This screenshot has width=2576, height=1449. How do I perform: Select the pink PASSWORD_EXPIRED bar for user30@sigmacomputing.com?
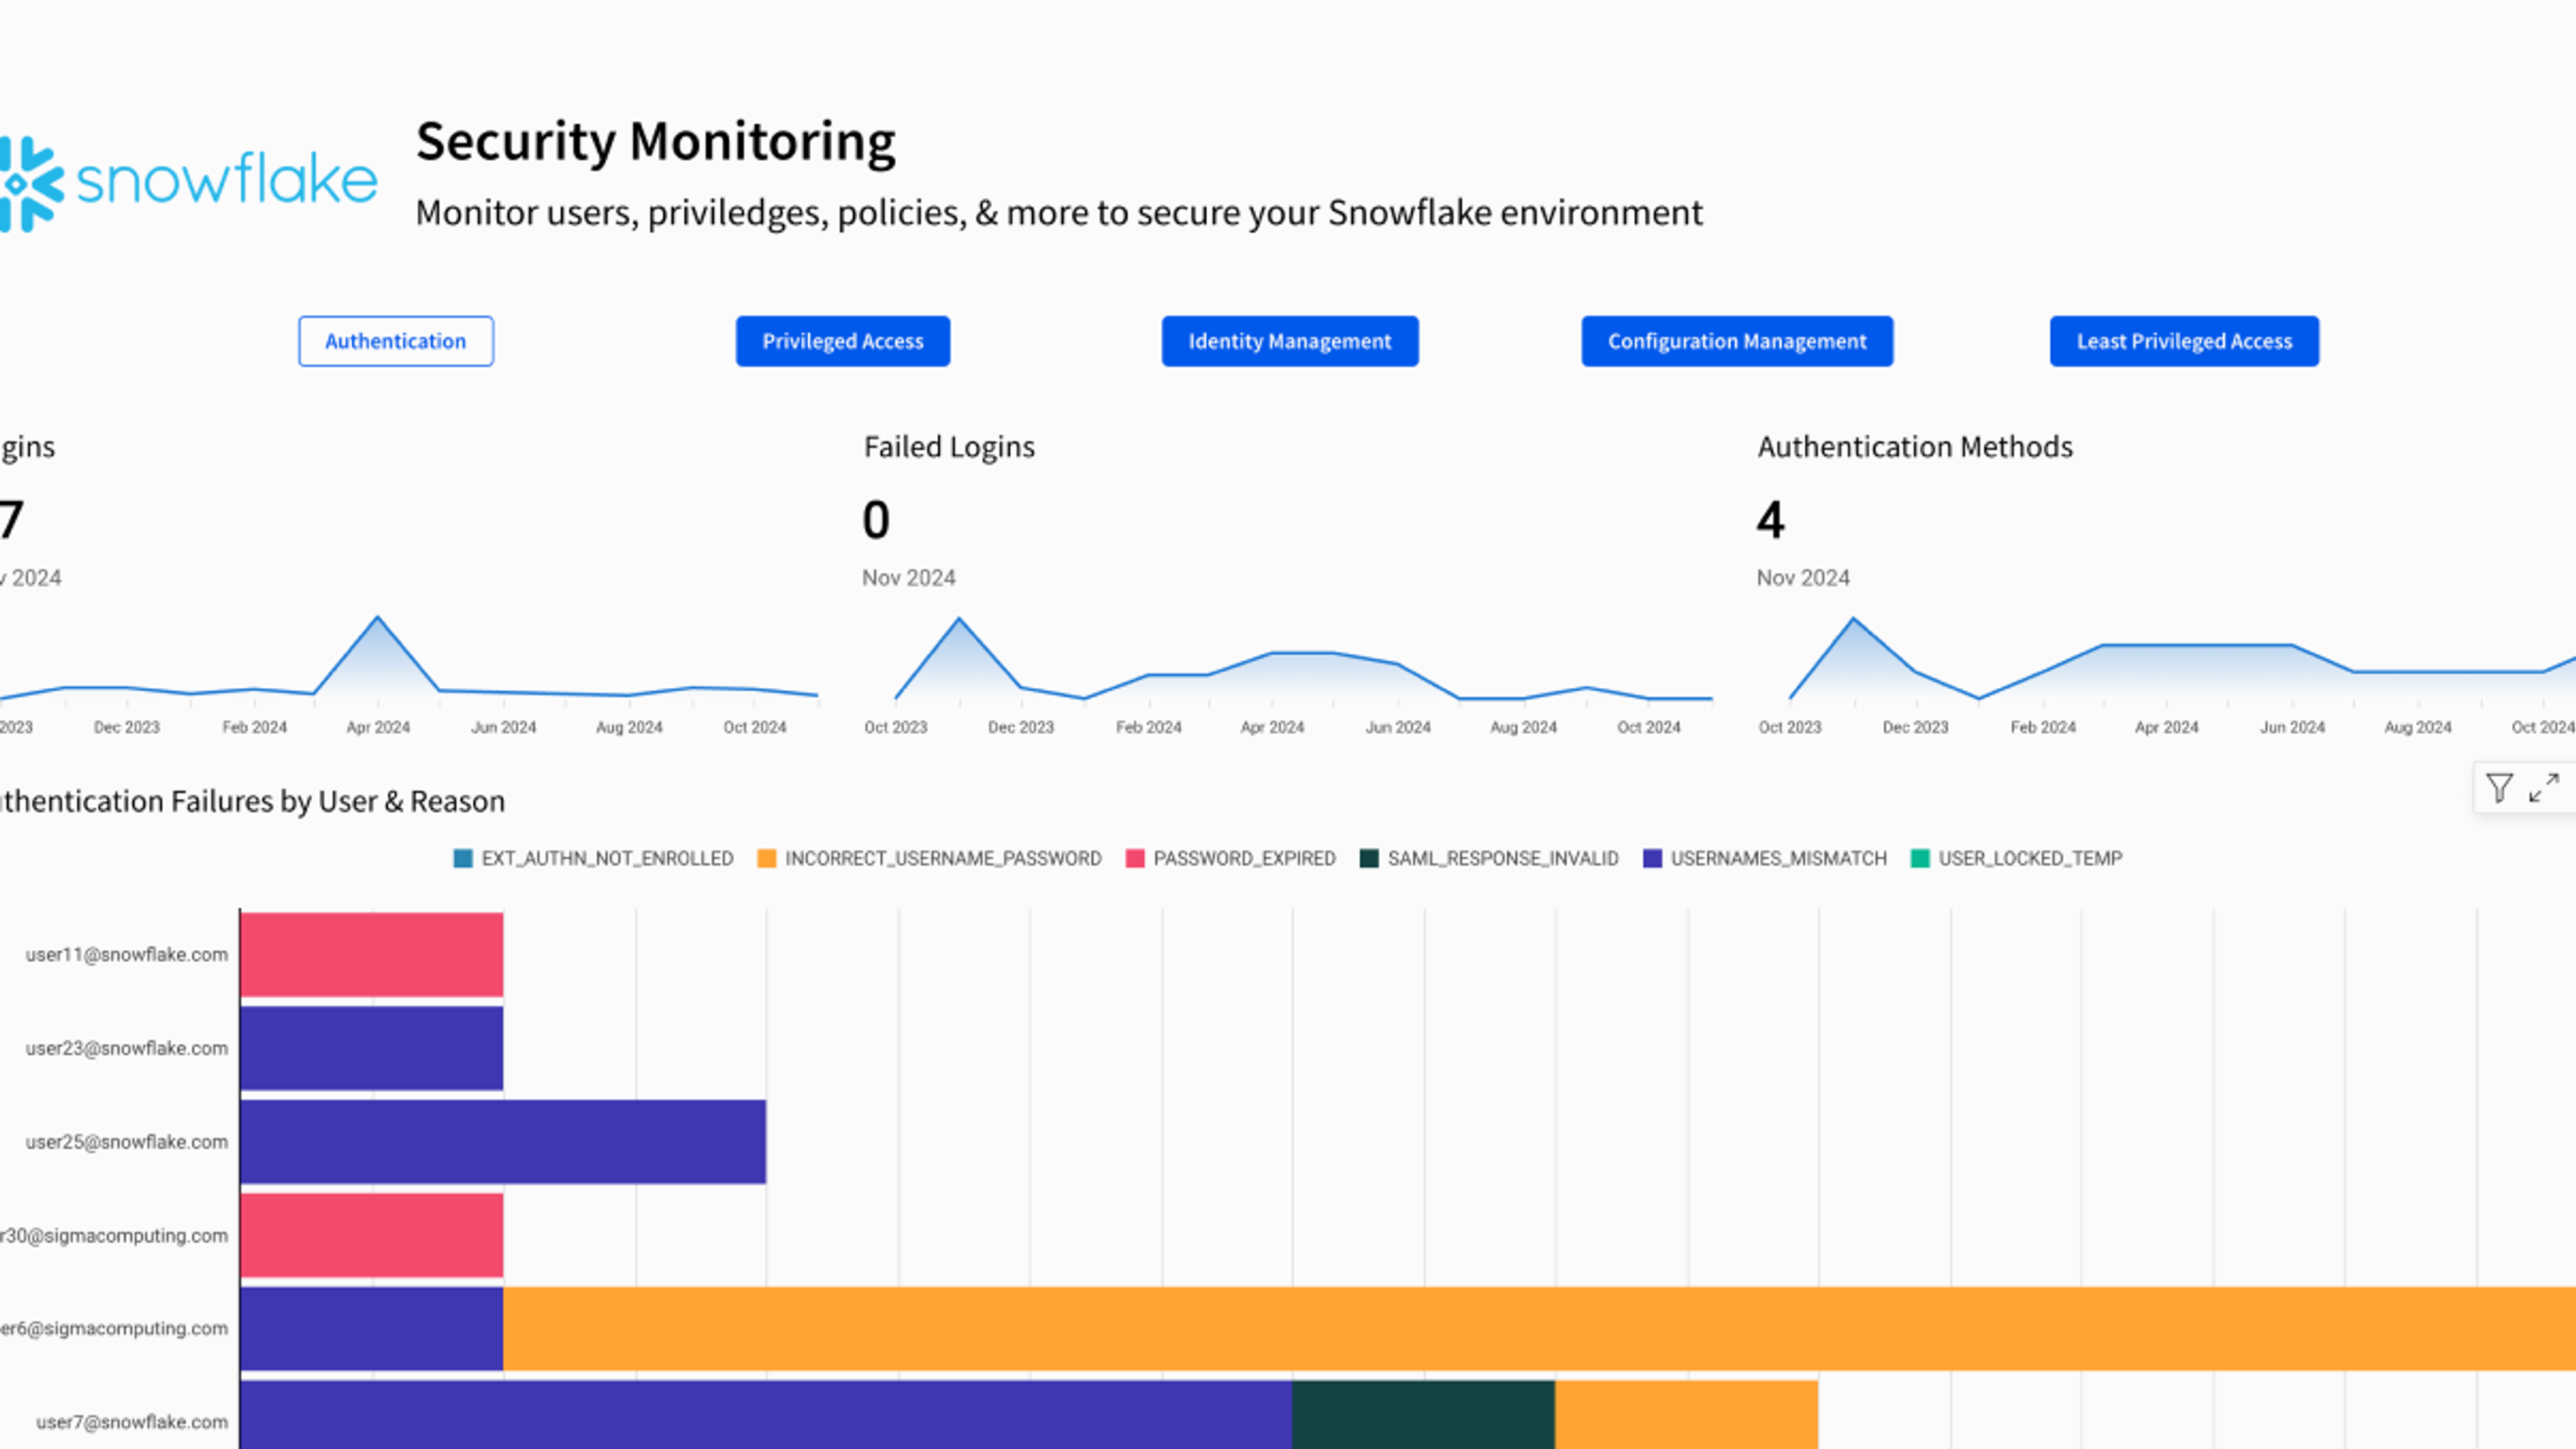[x=372, y=1235]
